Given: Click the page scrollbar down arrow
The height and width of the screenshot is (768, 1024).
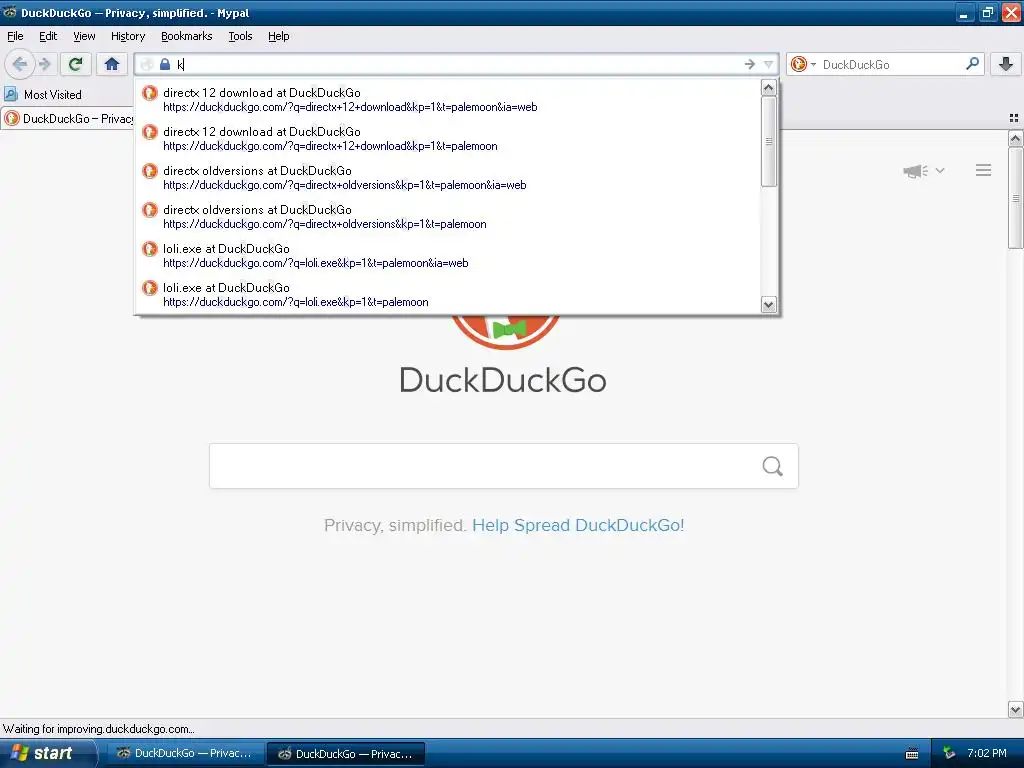Looking at the screenshot, I should point(1016,709).
